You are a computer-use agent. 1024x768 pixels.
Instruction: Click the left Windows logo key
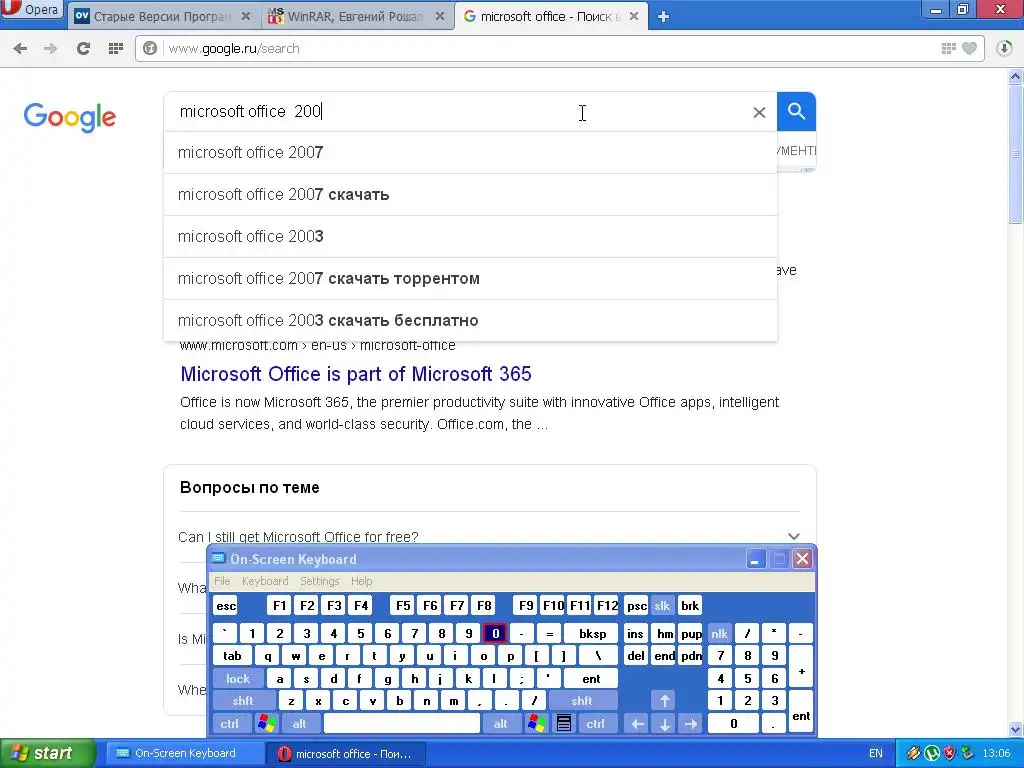pos(266,724)
